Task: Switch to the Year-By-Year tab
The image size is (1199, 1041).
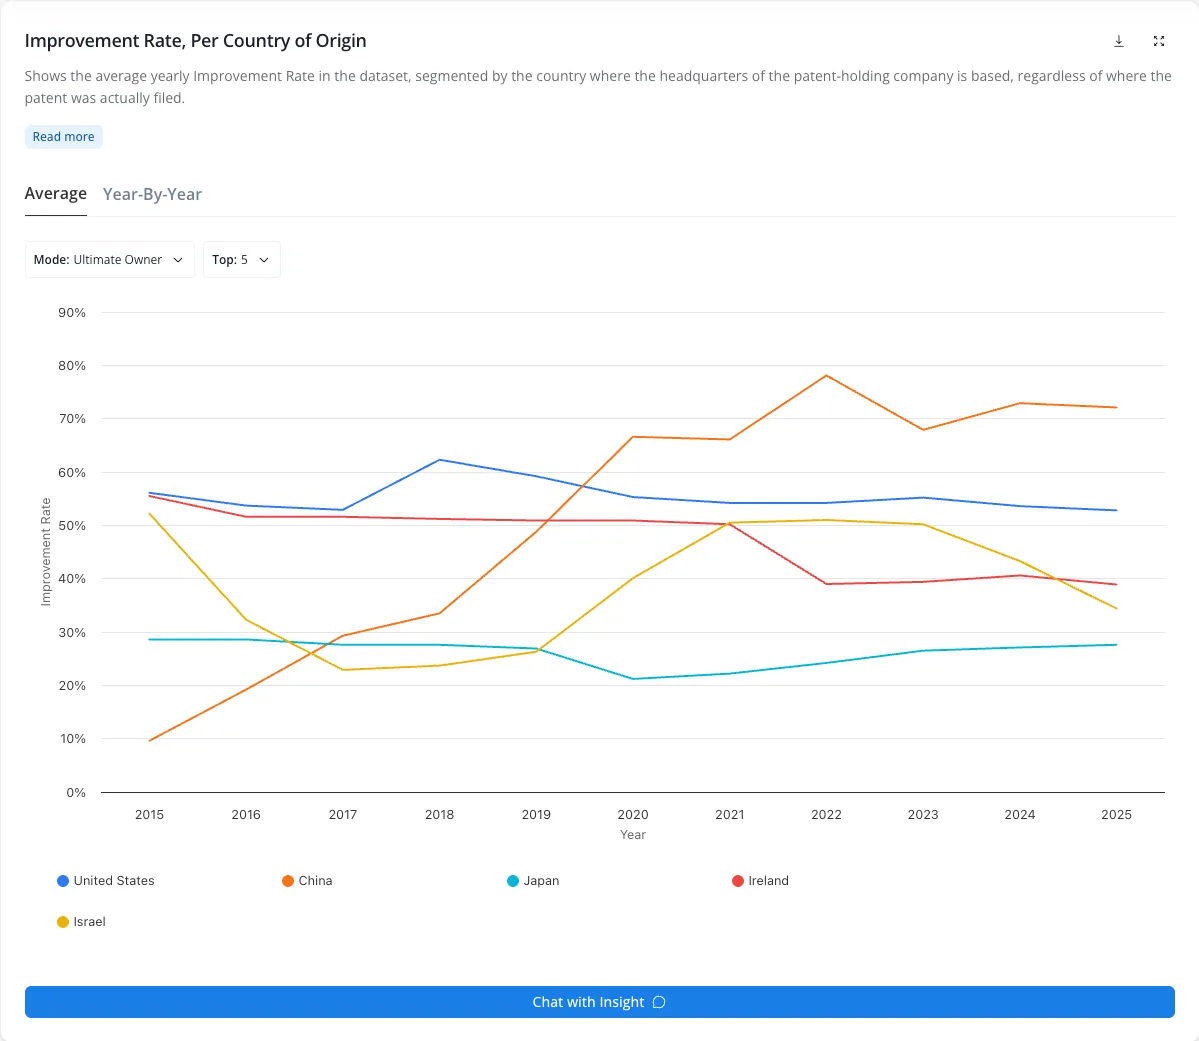Action: tap(152, 194)
